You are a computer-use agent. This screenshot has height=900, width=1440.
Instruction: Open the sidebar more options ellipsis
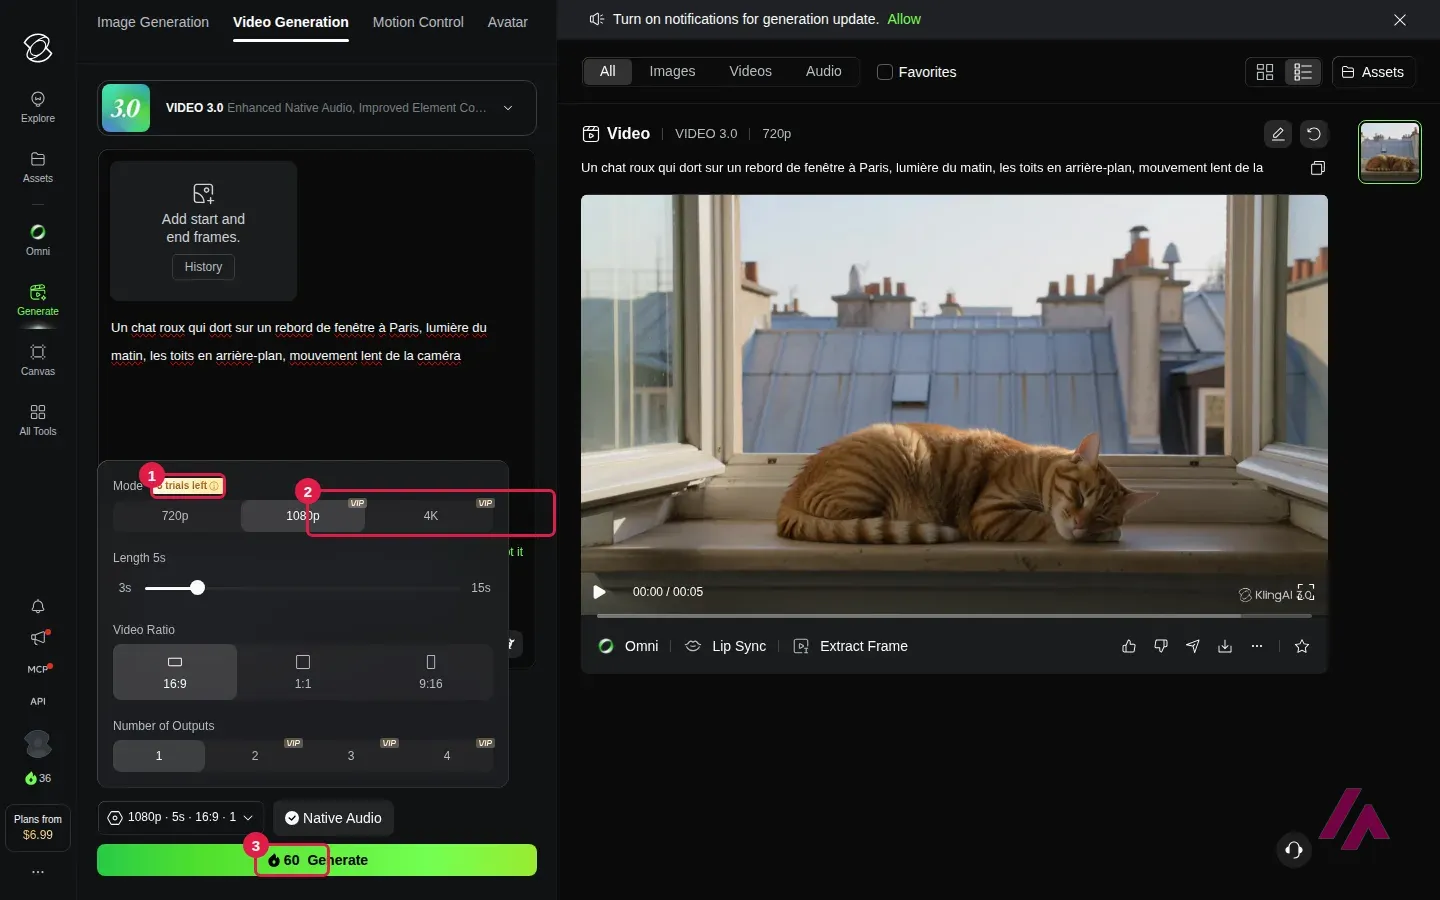pyautogui.click(x=38, y=872)
